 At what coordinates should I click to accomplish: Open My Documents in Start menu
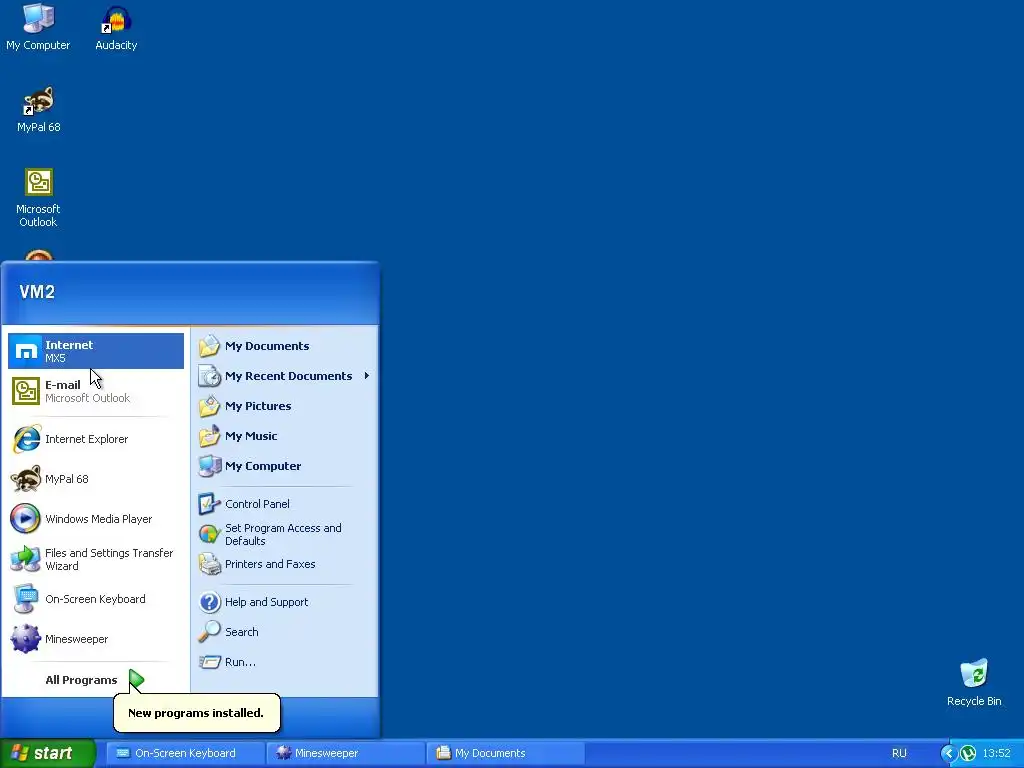coord(285,346)
